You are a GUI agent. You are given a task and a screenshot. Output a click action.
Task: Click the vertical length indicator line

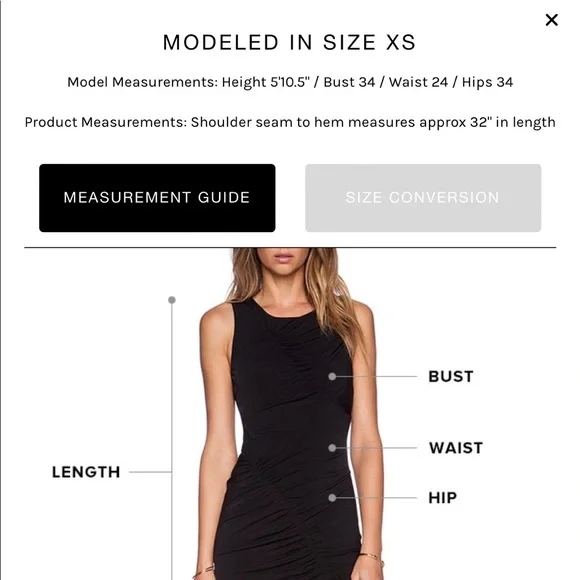coord(172,440)
